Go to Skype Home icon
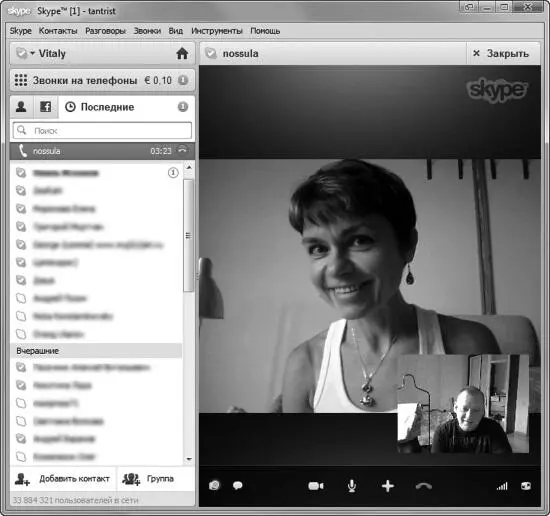The height and width of the screenshot is (516, 550). click(x=182, y=53)
